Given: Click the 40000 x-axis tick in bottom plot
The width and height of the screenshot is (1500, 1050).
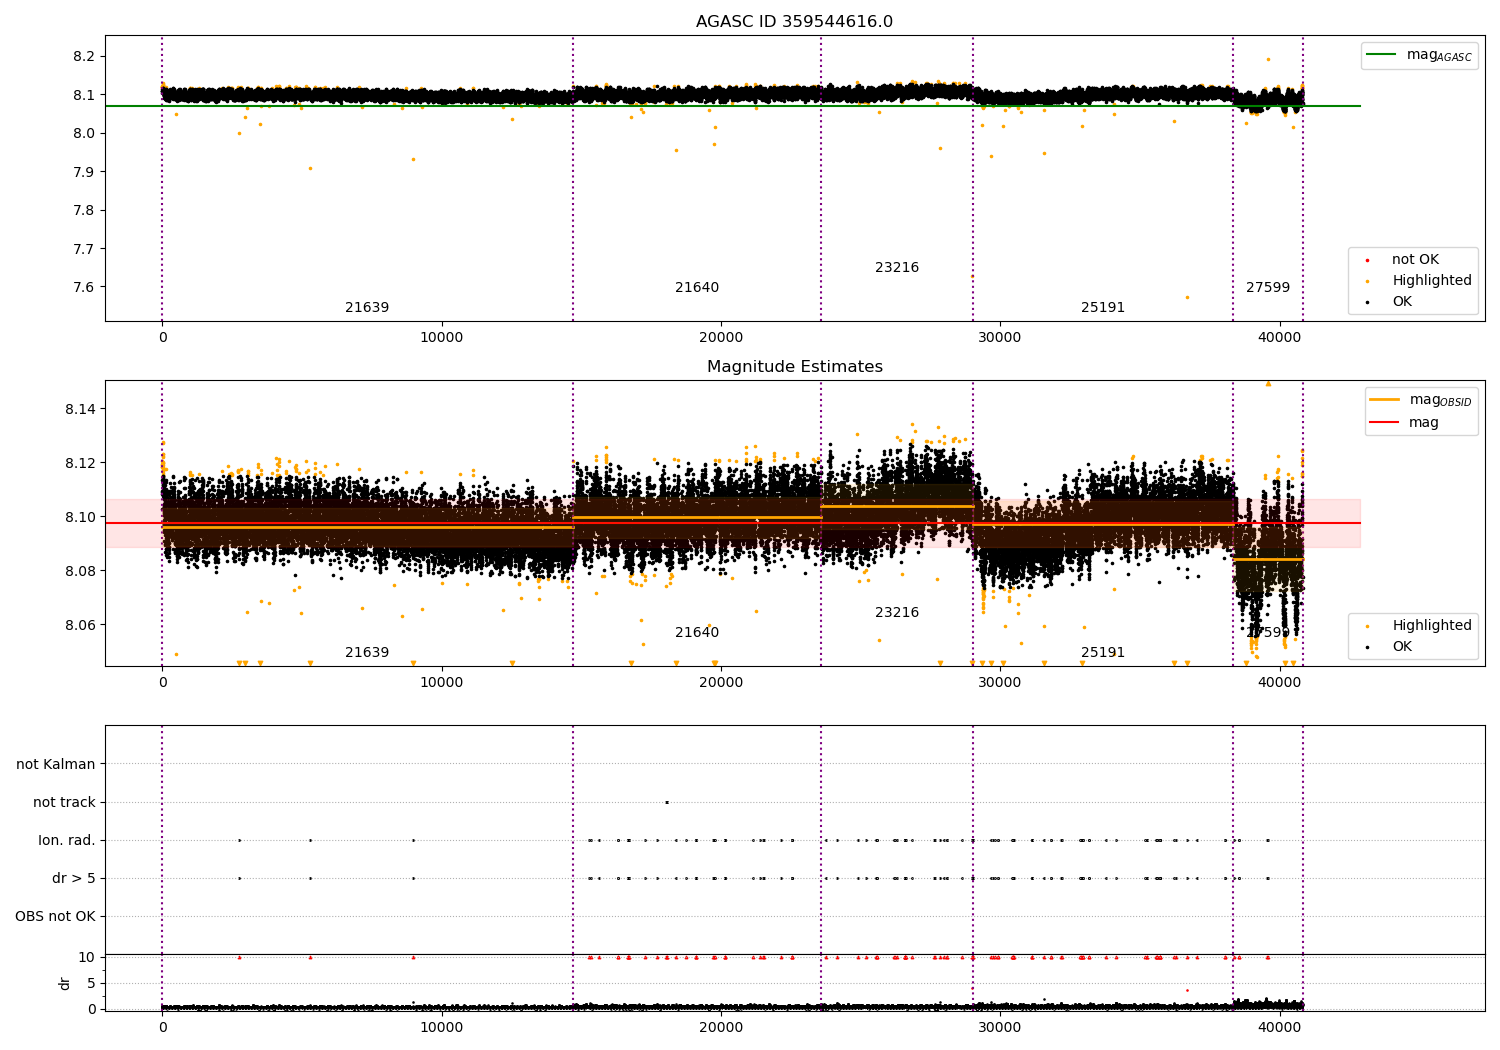Looking at the screenshot, I should [1279, 1028].
